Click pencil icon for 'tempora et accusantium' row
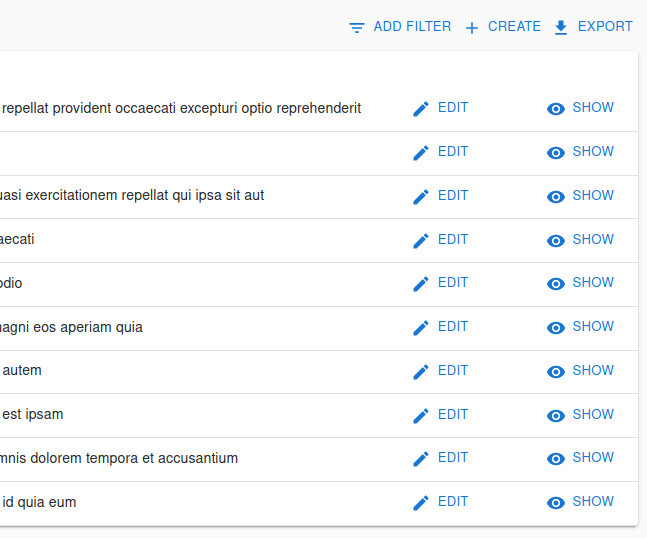 point(421,459)
